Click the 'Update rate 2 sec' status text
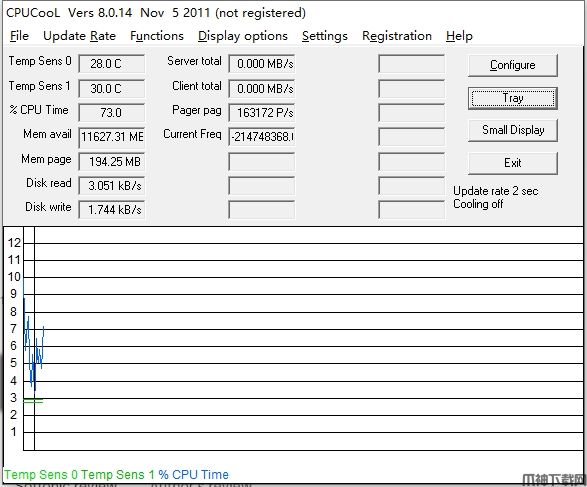Image resolution: width=587 pixels, height=487 pixels. pyautogui.click(x=496, y=191)
